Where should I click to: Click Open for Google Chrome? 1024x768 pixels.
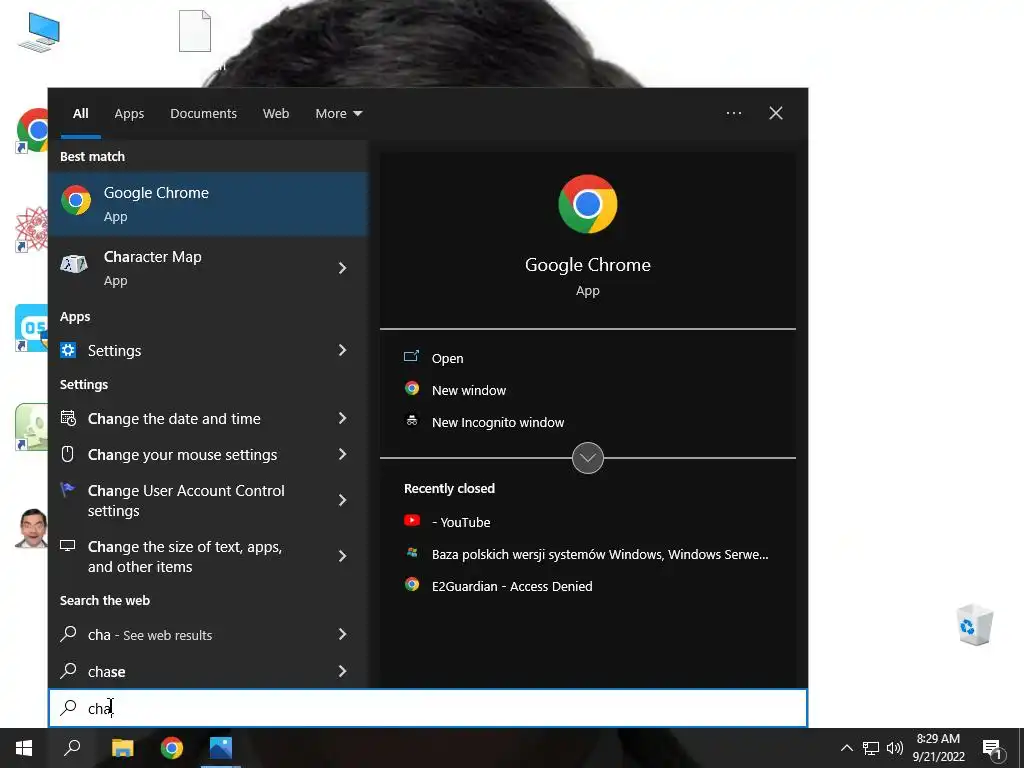tap(447, 359)
